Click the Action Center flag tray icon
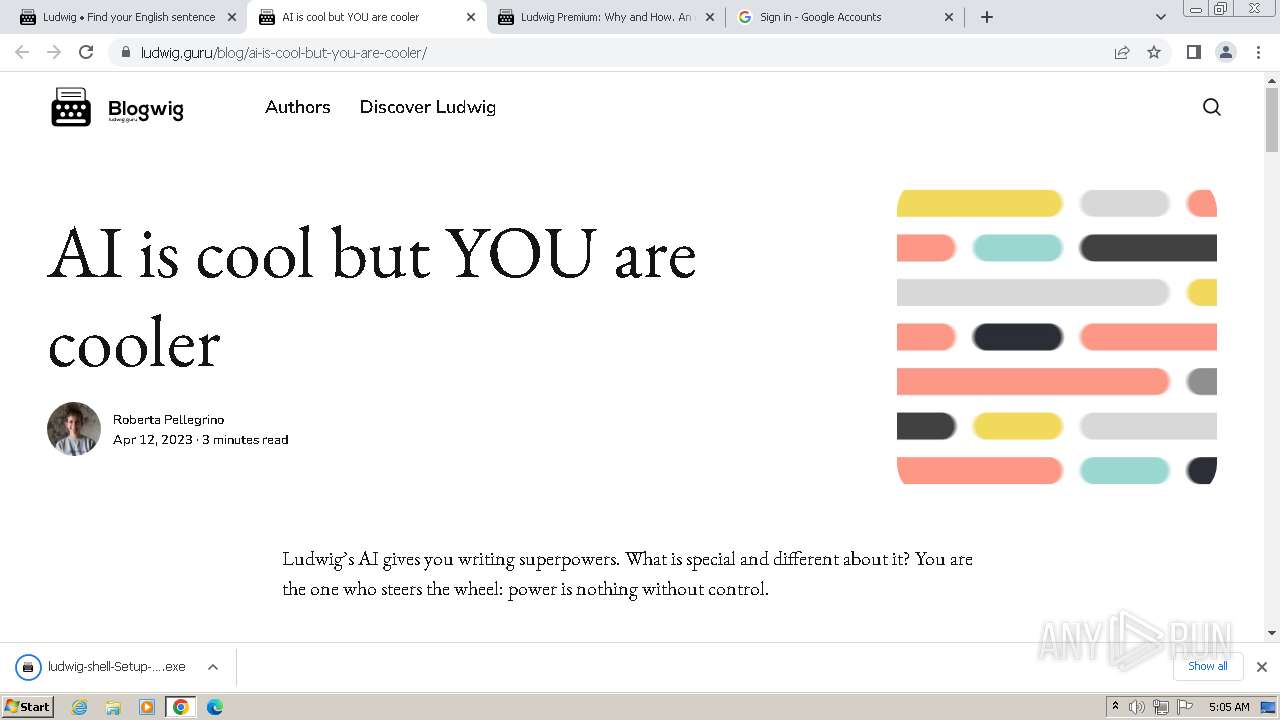Screen dimensions: 1280x720 (1185, 707)
